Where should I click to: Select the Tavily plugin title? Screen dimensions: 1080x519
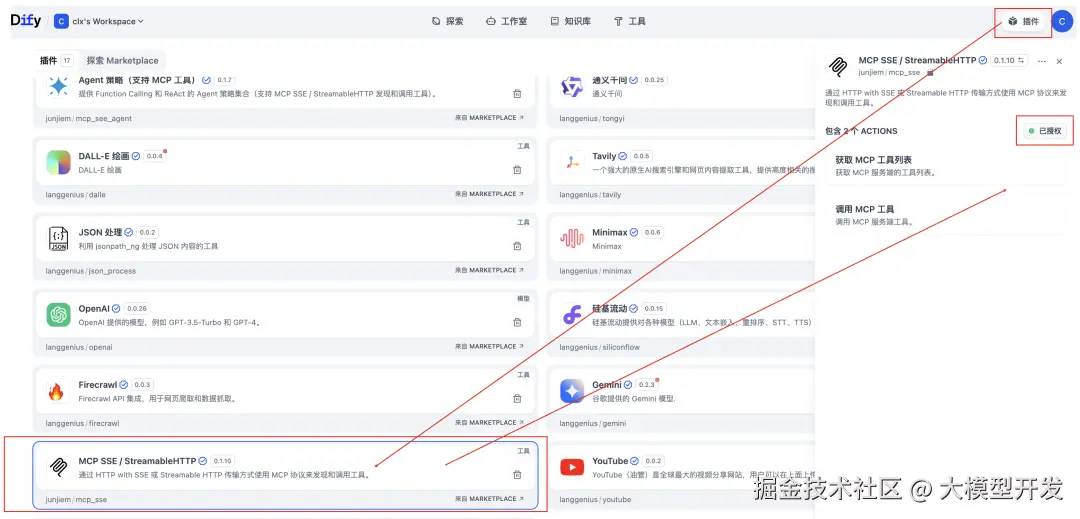[x=604, y=156]
